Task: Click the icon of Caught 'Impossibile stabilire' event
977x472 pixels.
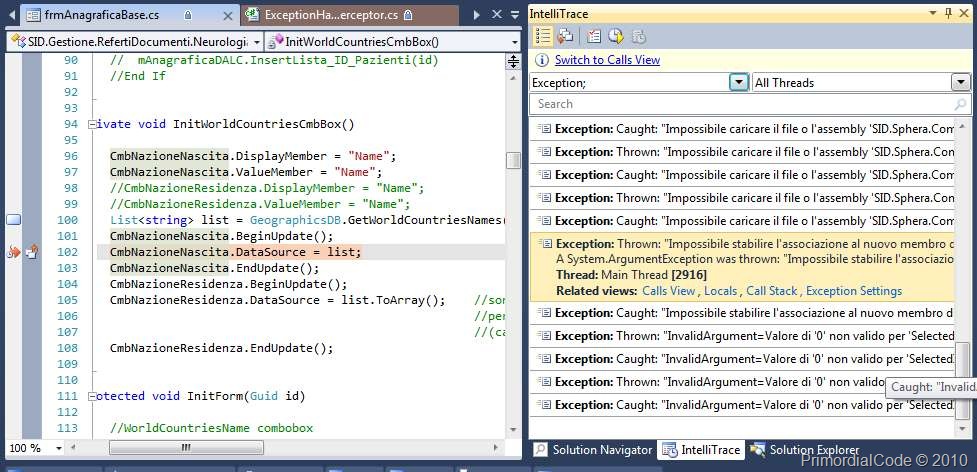Action: pyautogui.click(x=545, y=313)
